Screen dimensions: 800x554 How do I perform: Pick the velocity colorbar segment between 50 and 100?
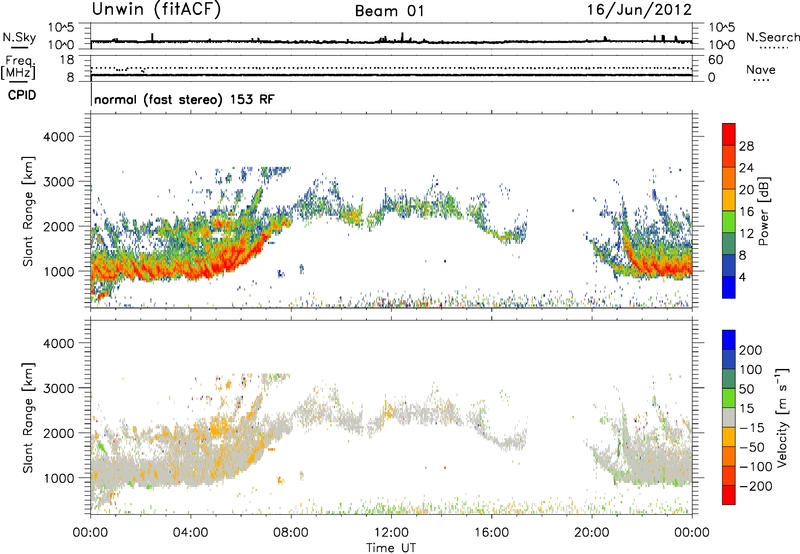click(x=729, y=379)
